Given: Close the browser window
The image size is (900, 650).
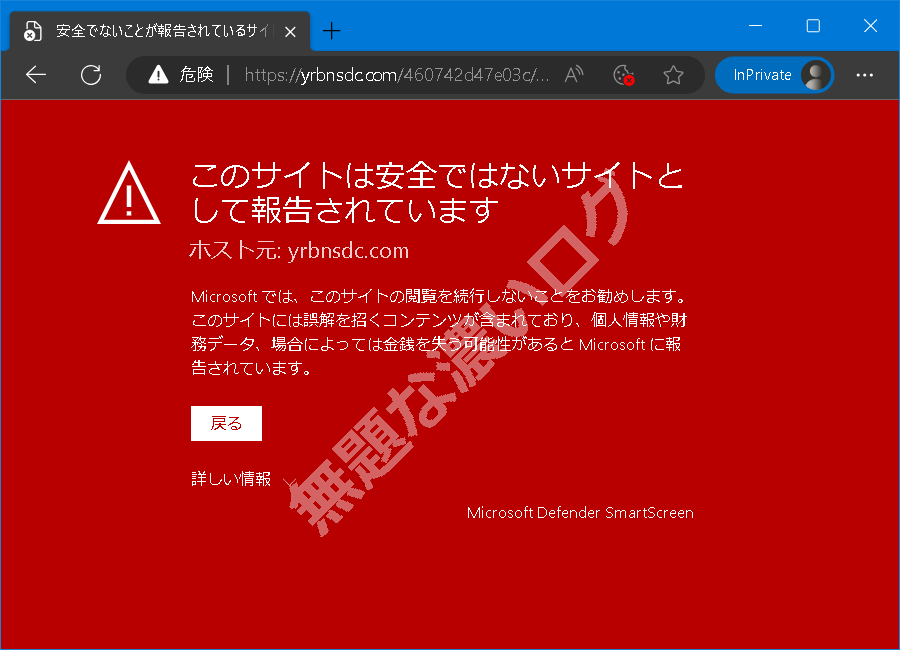Looking at the screenshot, I should click(x=870, y=26).
